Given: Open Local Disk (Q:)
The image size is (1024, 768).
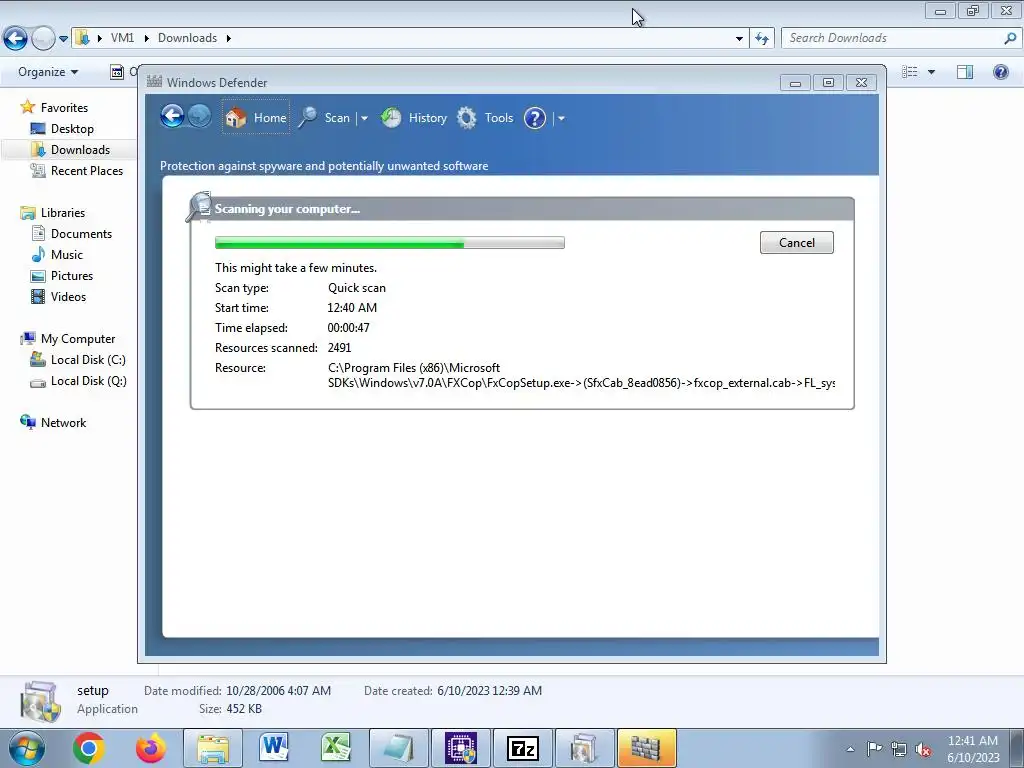Looking at the screenshot, I should [x=88, y=381].
